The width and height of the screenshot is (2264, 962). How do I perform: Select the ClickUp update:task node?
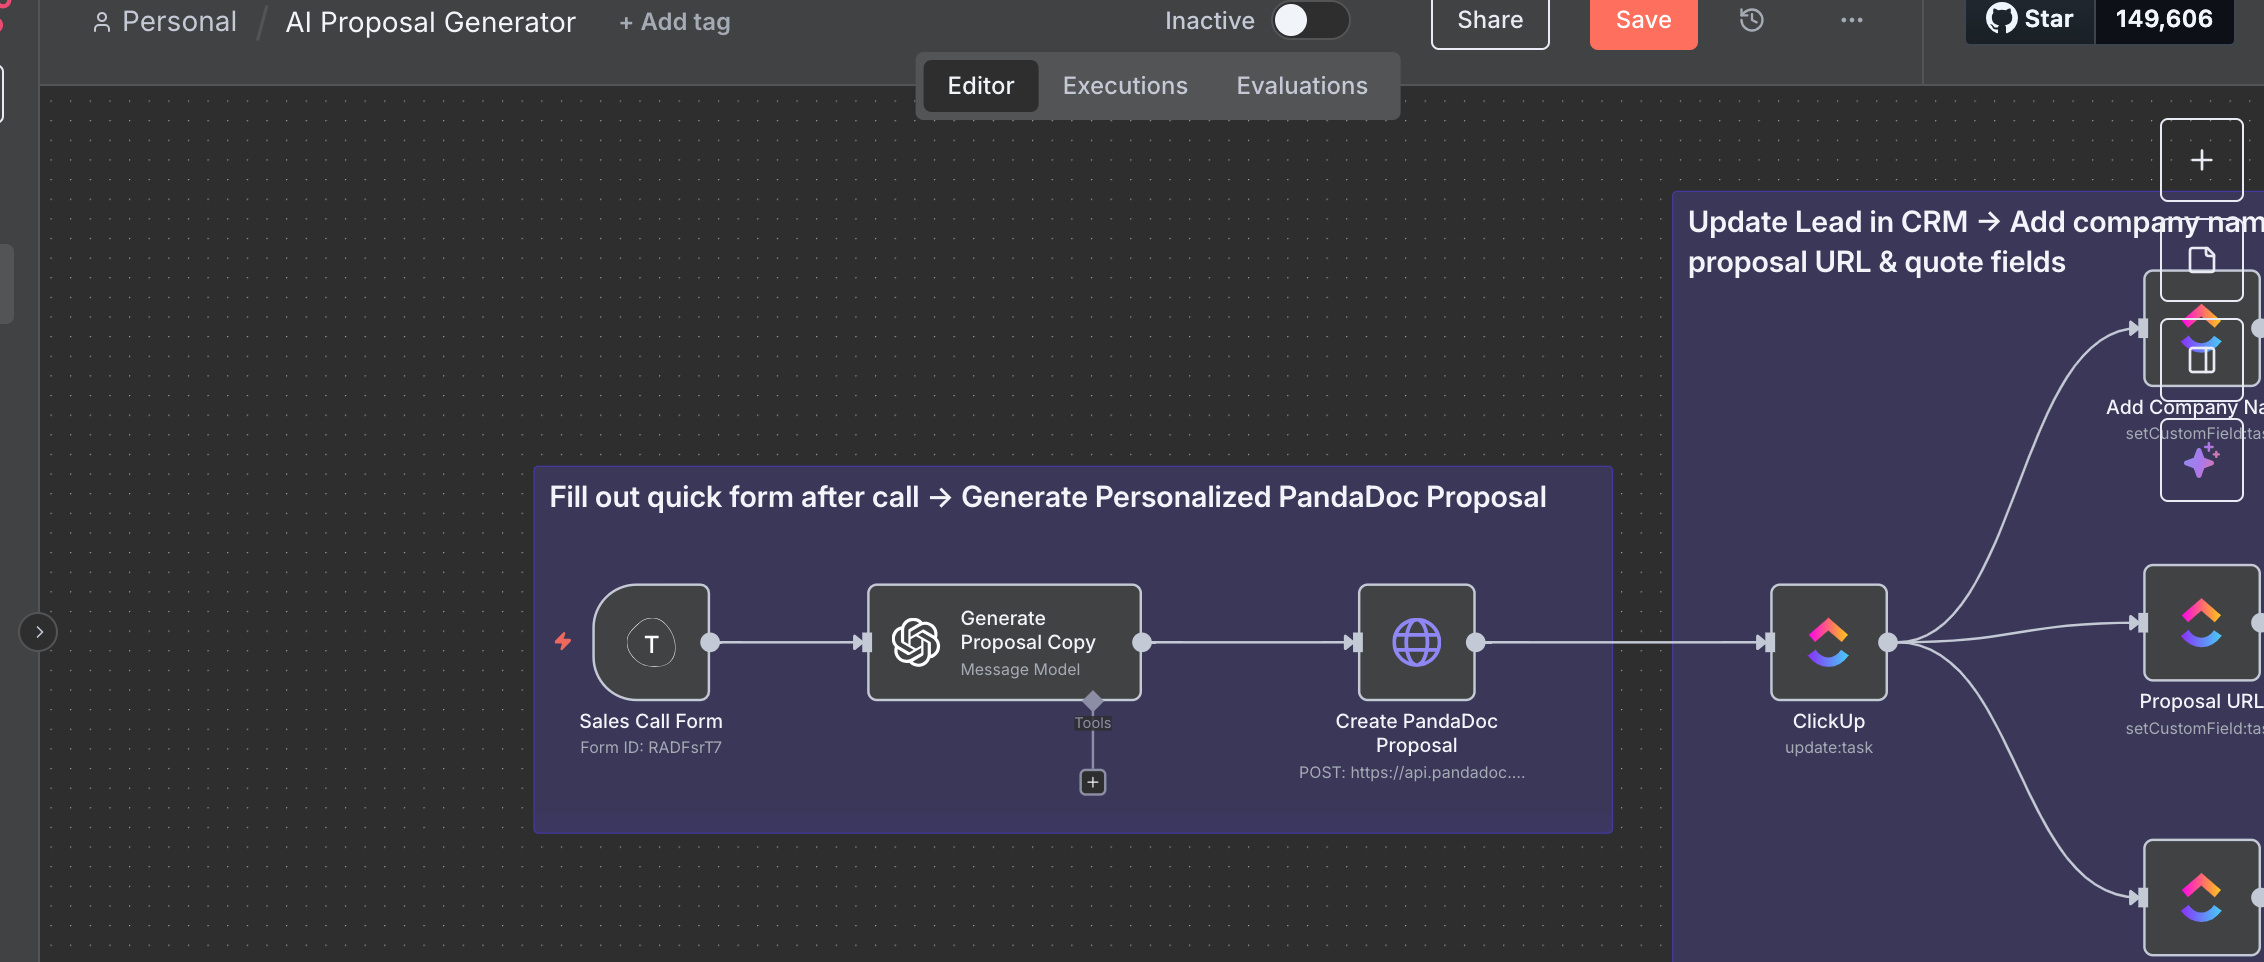[1828, 642]
